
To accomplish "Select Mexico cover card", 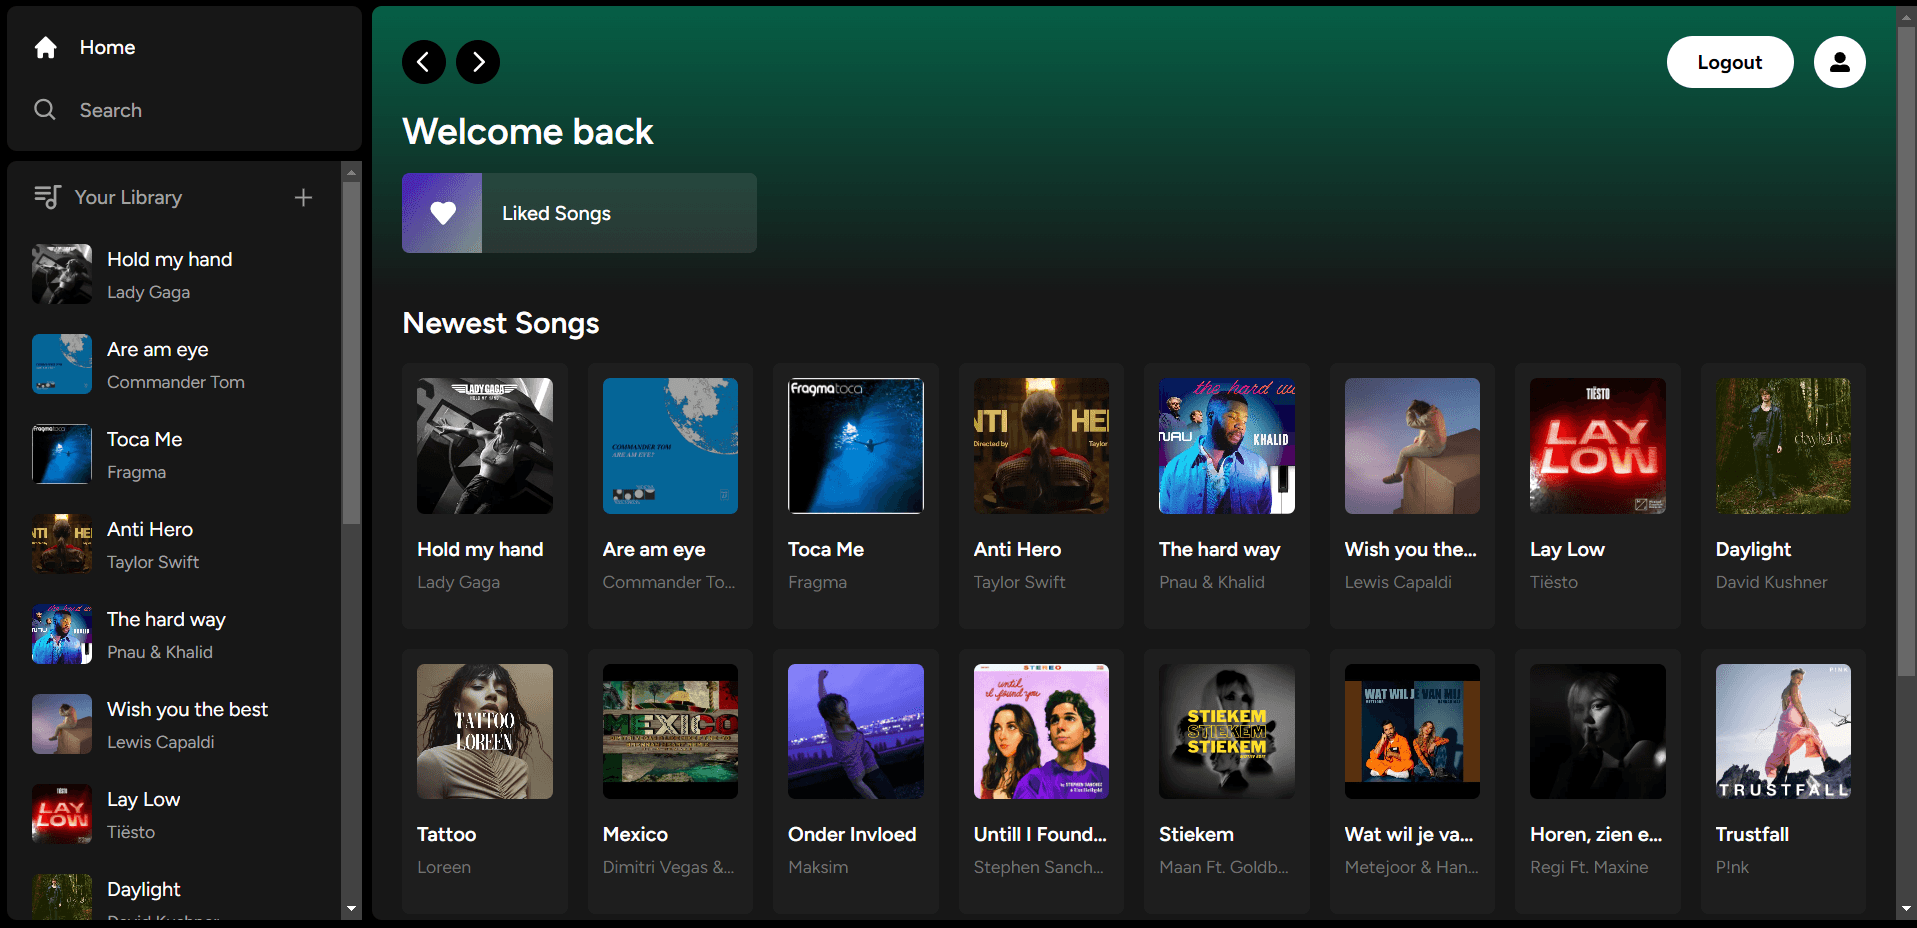I will click(670, 731).
